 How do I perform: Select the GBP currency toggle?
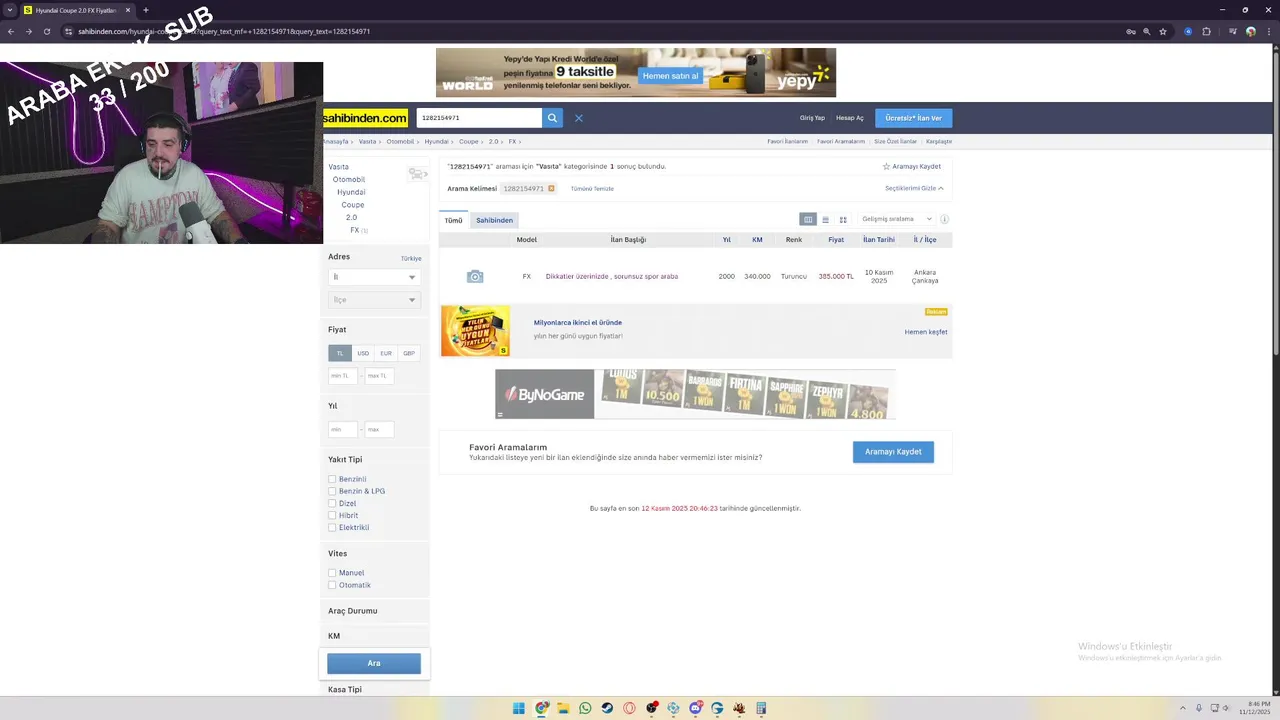[409, 353]
